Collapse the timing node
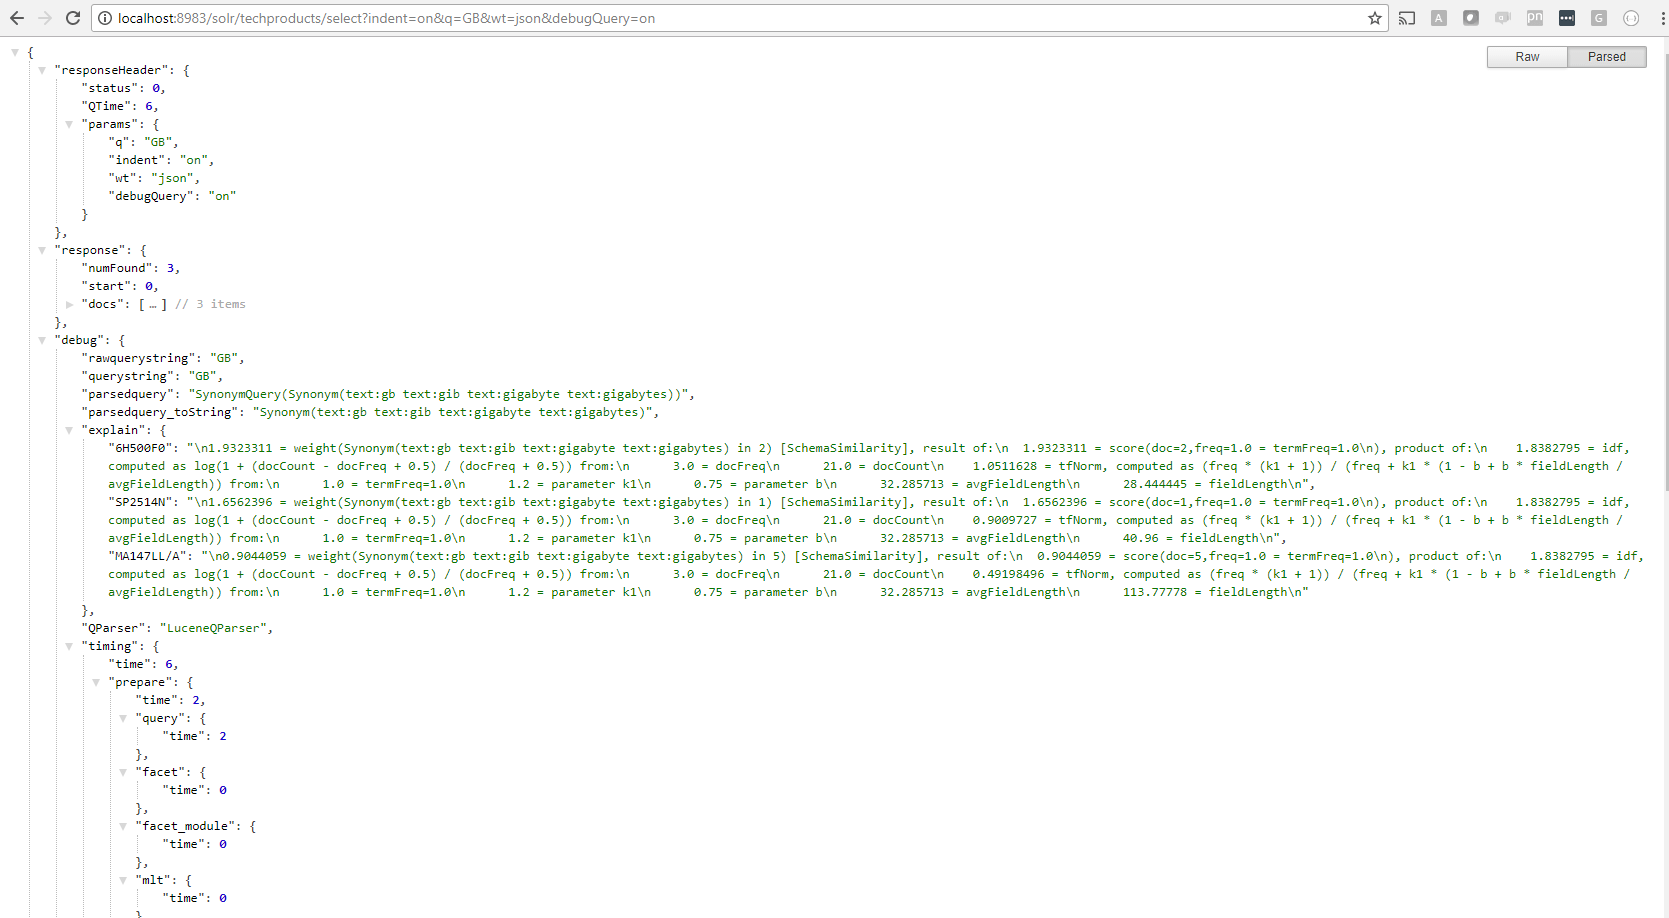The width and height of the screenshot is (1669, 918). click(69, 646)
